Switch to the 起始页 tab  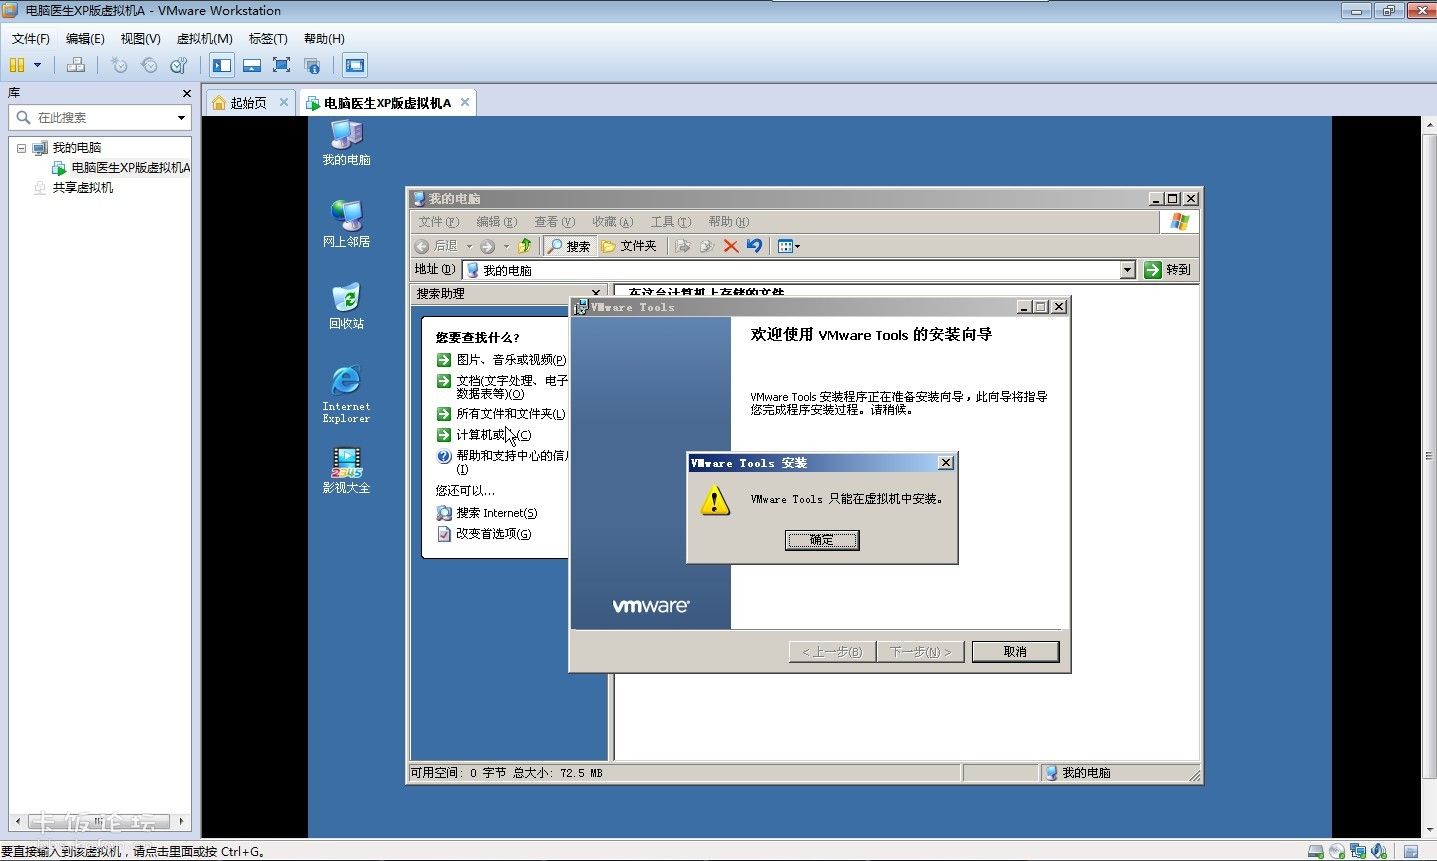(x=248, y=103)
